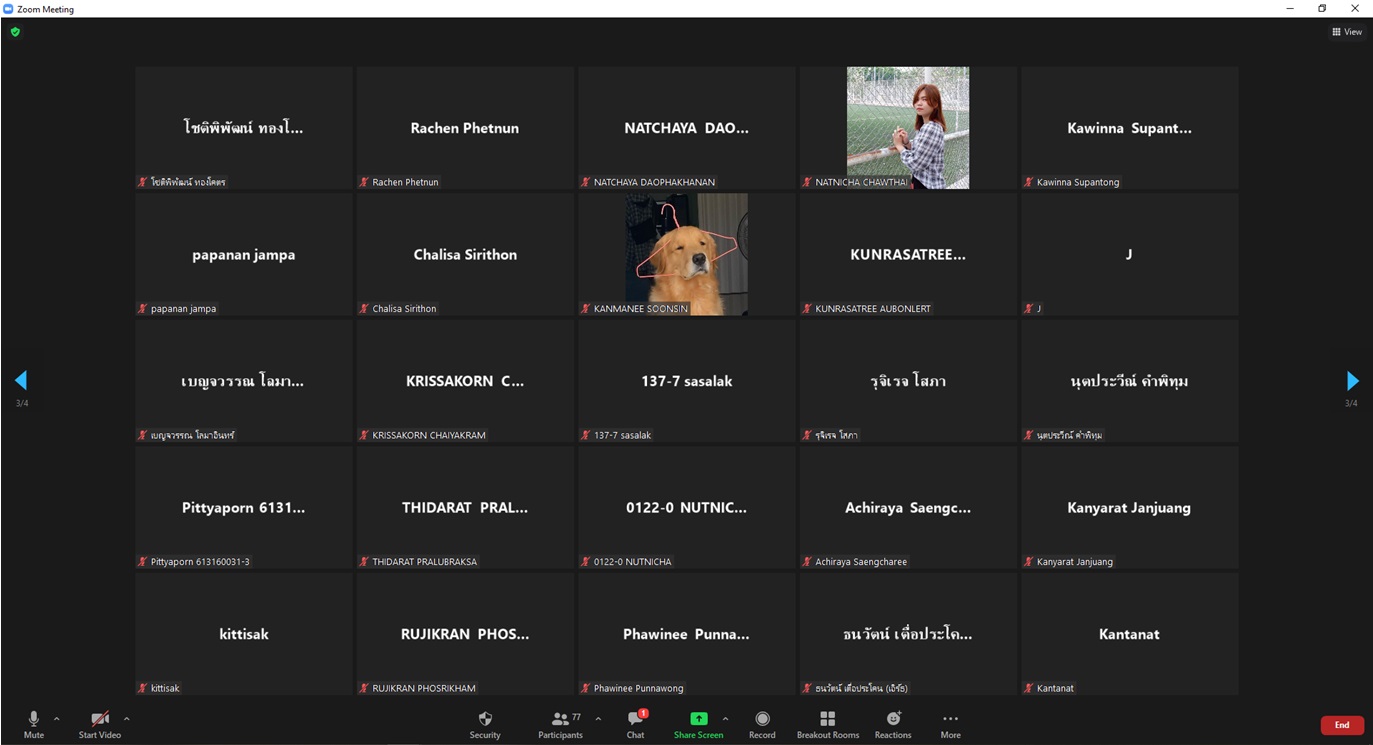Open the Participants panel
Image resolution: width=1373 pixels, height=745 pixels.
coord(561,724)
